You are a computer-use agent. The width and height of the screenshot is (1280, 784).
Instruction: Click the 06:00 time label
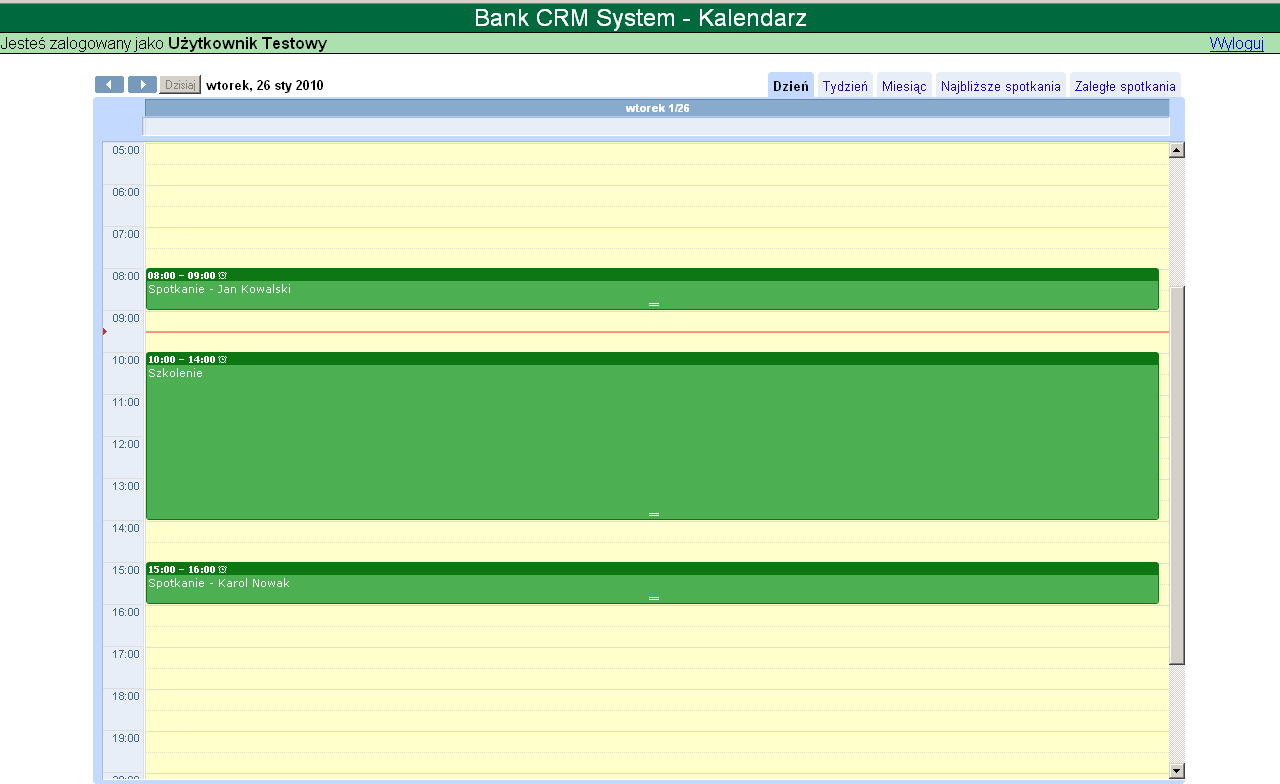point(126,192)
